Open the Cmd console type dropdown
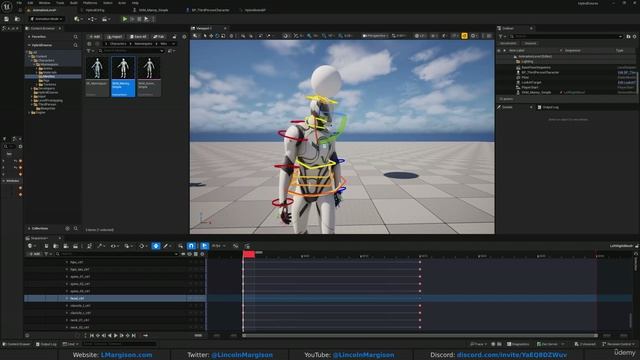 click(x=70, y=344)
